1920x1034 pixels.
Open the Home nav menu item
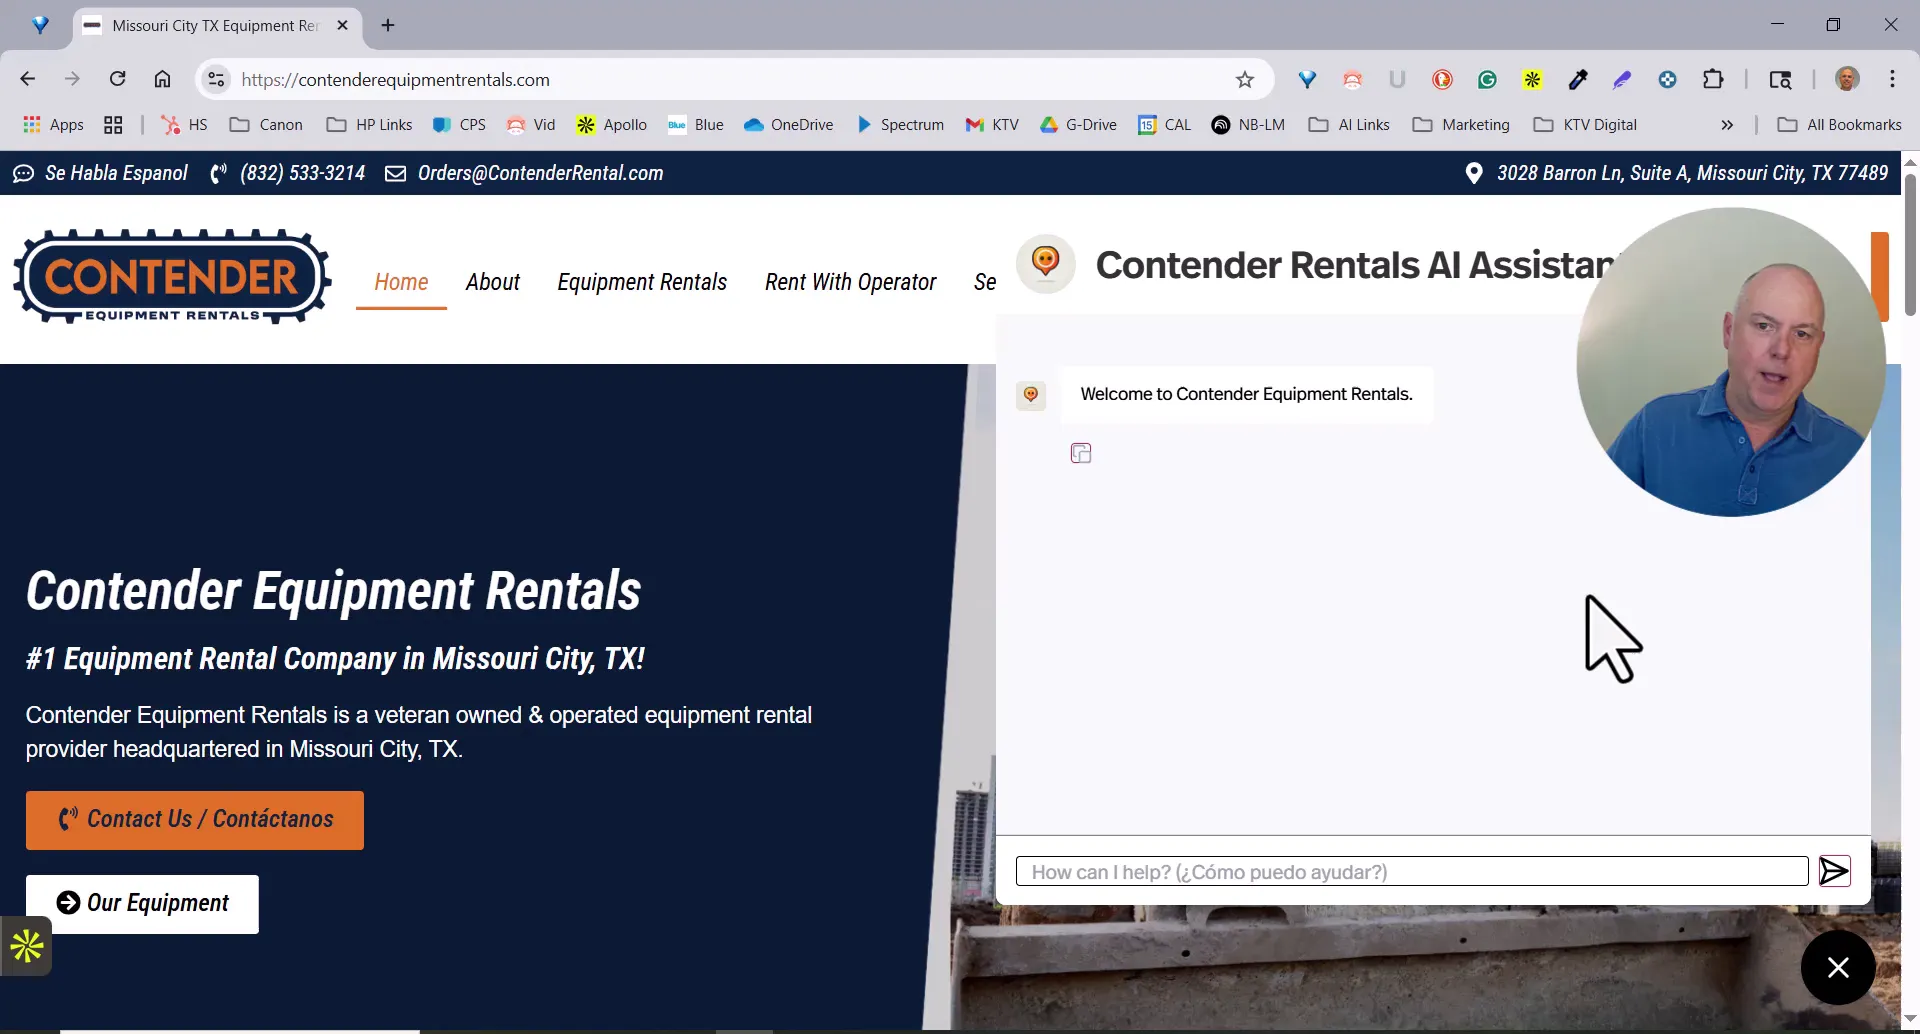click(401, 282)
